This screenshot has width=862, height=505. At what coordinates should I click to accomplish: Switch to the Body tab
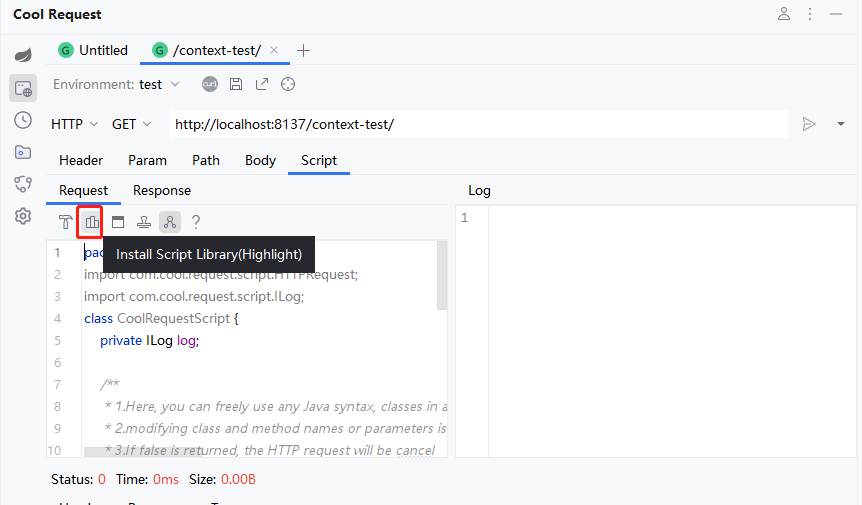(x=260, y=160)
